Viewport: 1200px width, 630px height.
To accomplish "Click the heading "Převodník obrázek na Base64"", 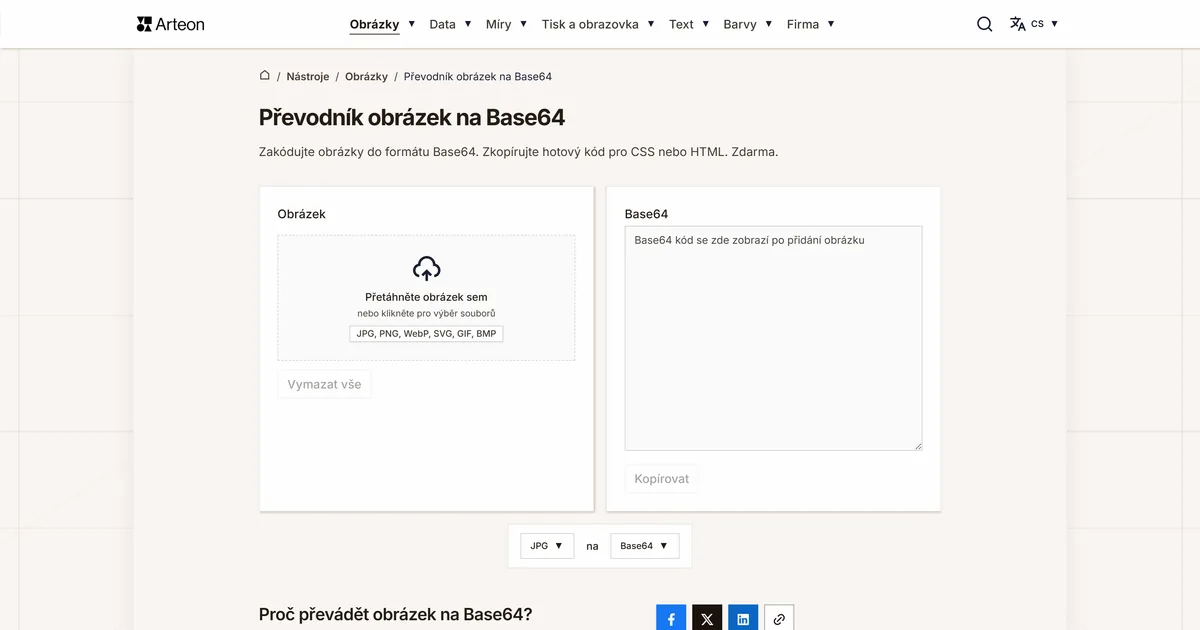I will tap(412, 117).
